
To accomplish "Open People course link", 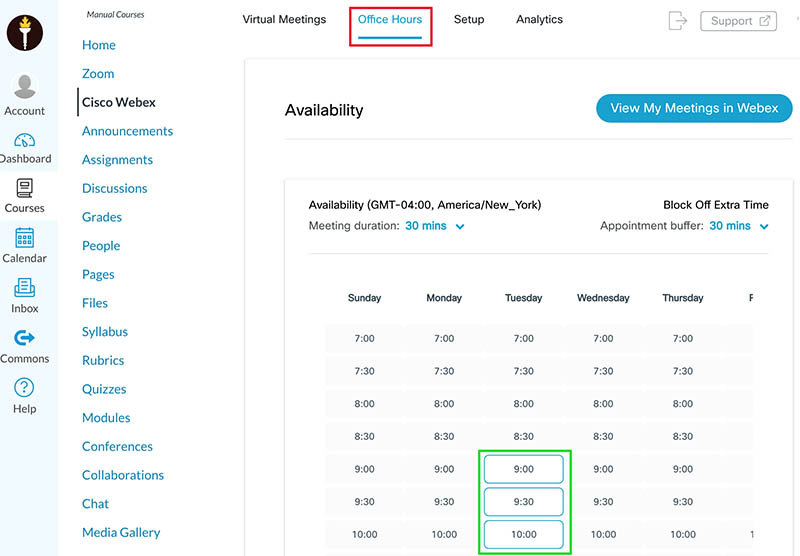I will [101, 245].
